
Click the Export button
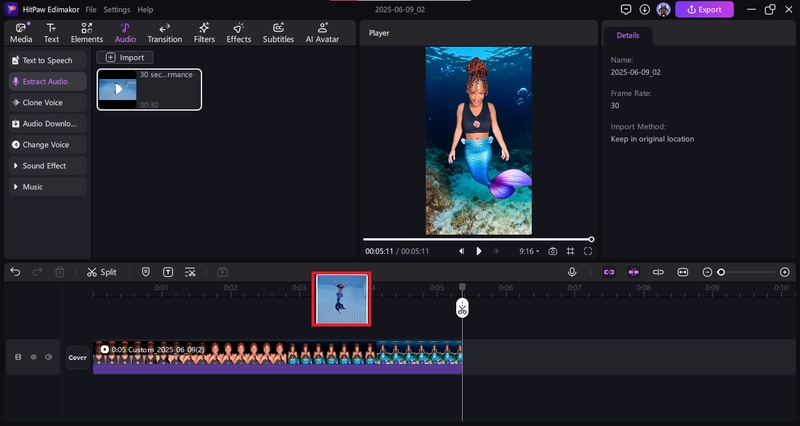[704, 9]
